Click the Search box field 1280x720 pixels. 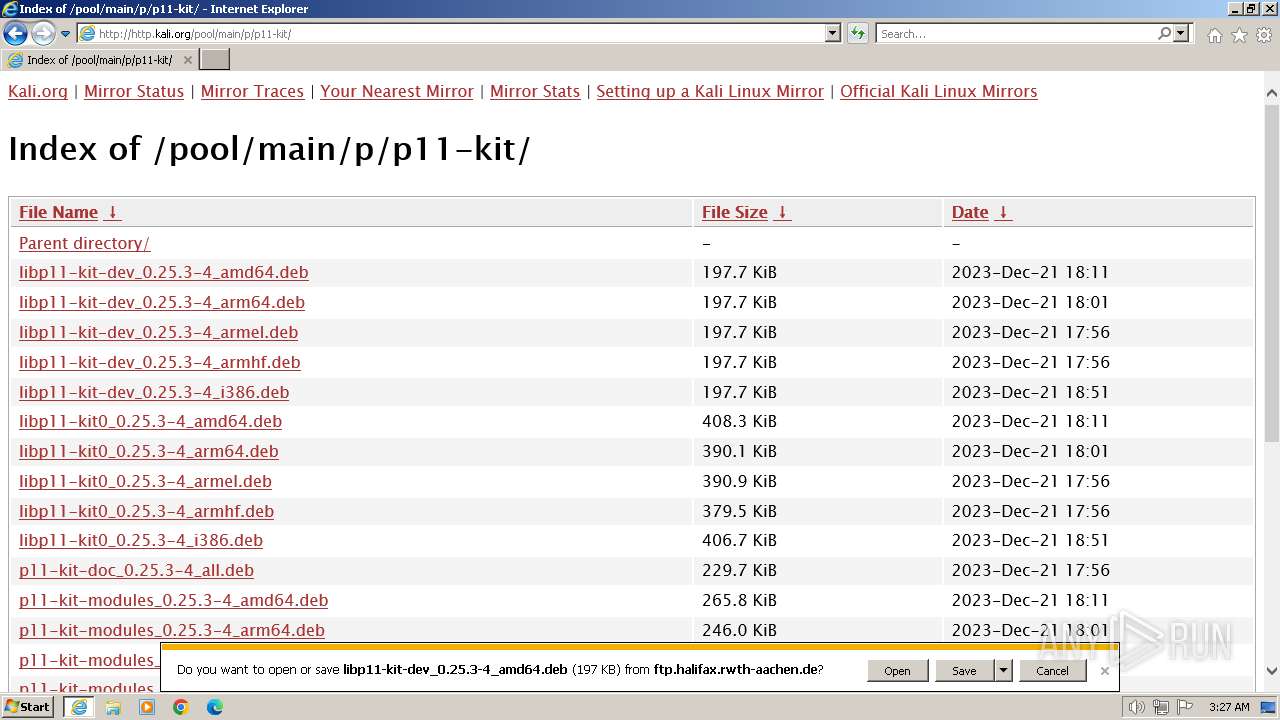tap(1016, 33)
